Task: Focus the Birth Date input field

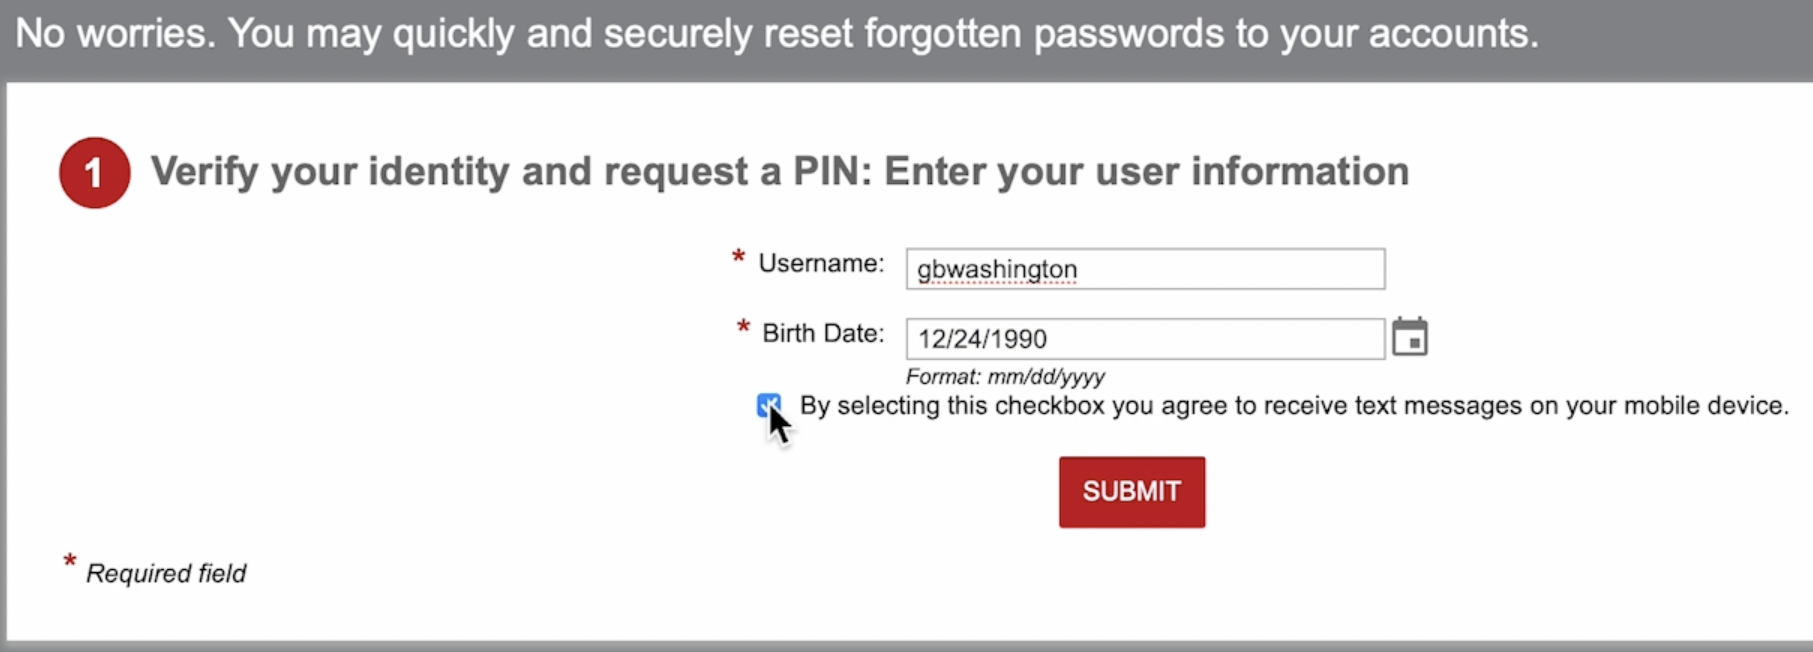Action: coord(1145,339)
